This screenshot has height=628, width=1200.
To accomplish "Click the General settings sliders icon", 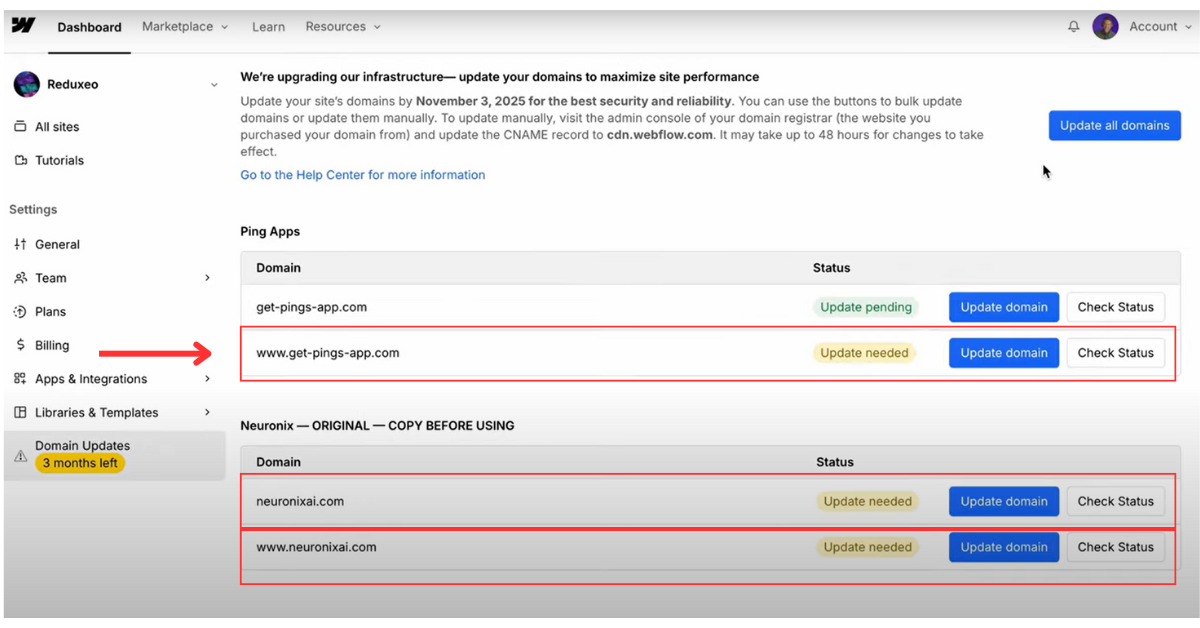I will [x=20, y=244].
